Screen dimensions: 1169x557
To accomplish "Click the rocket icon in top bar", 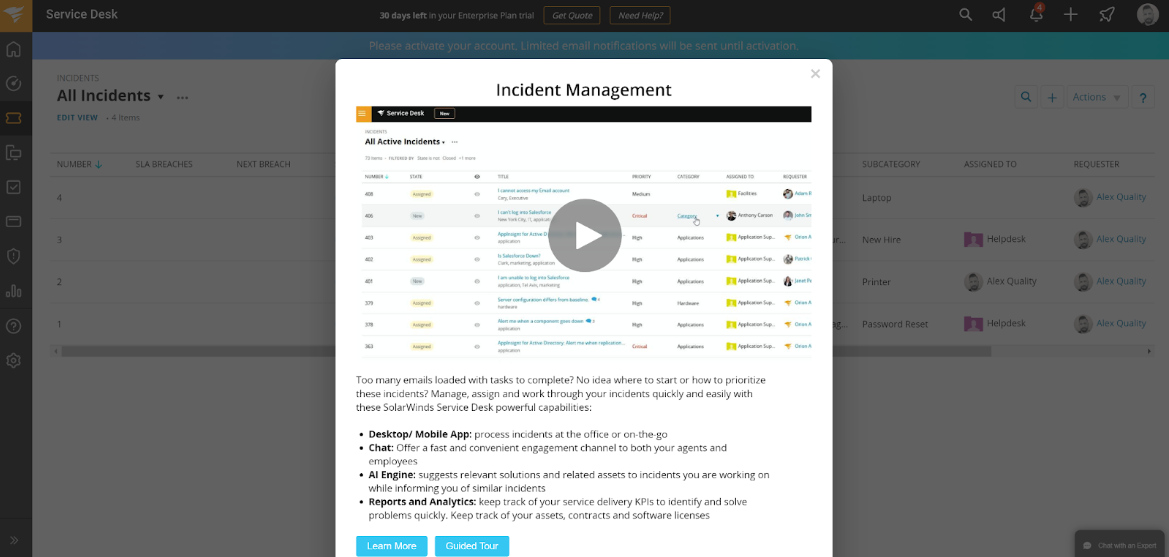I will [x=1106, y=14].
